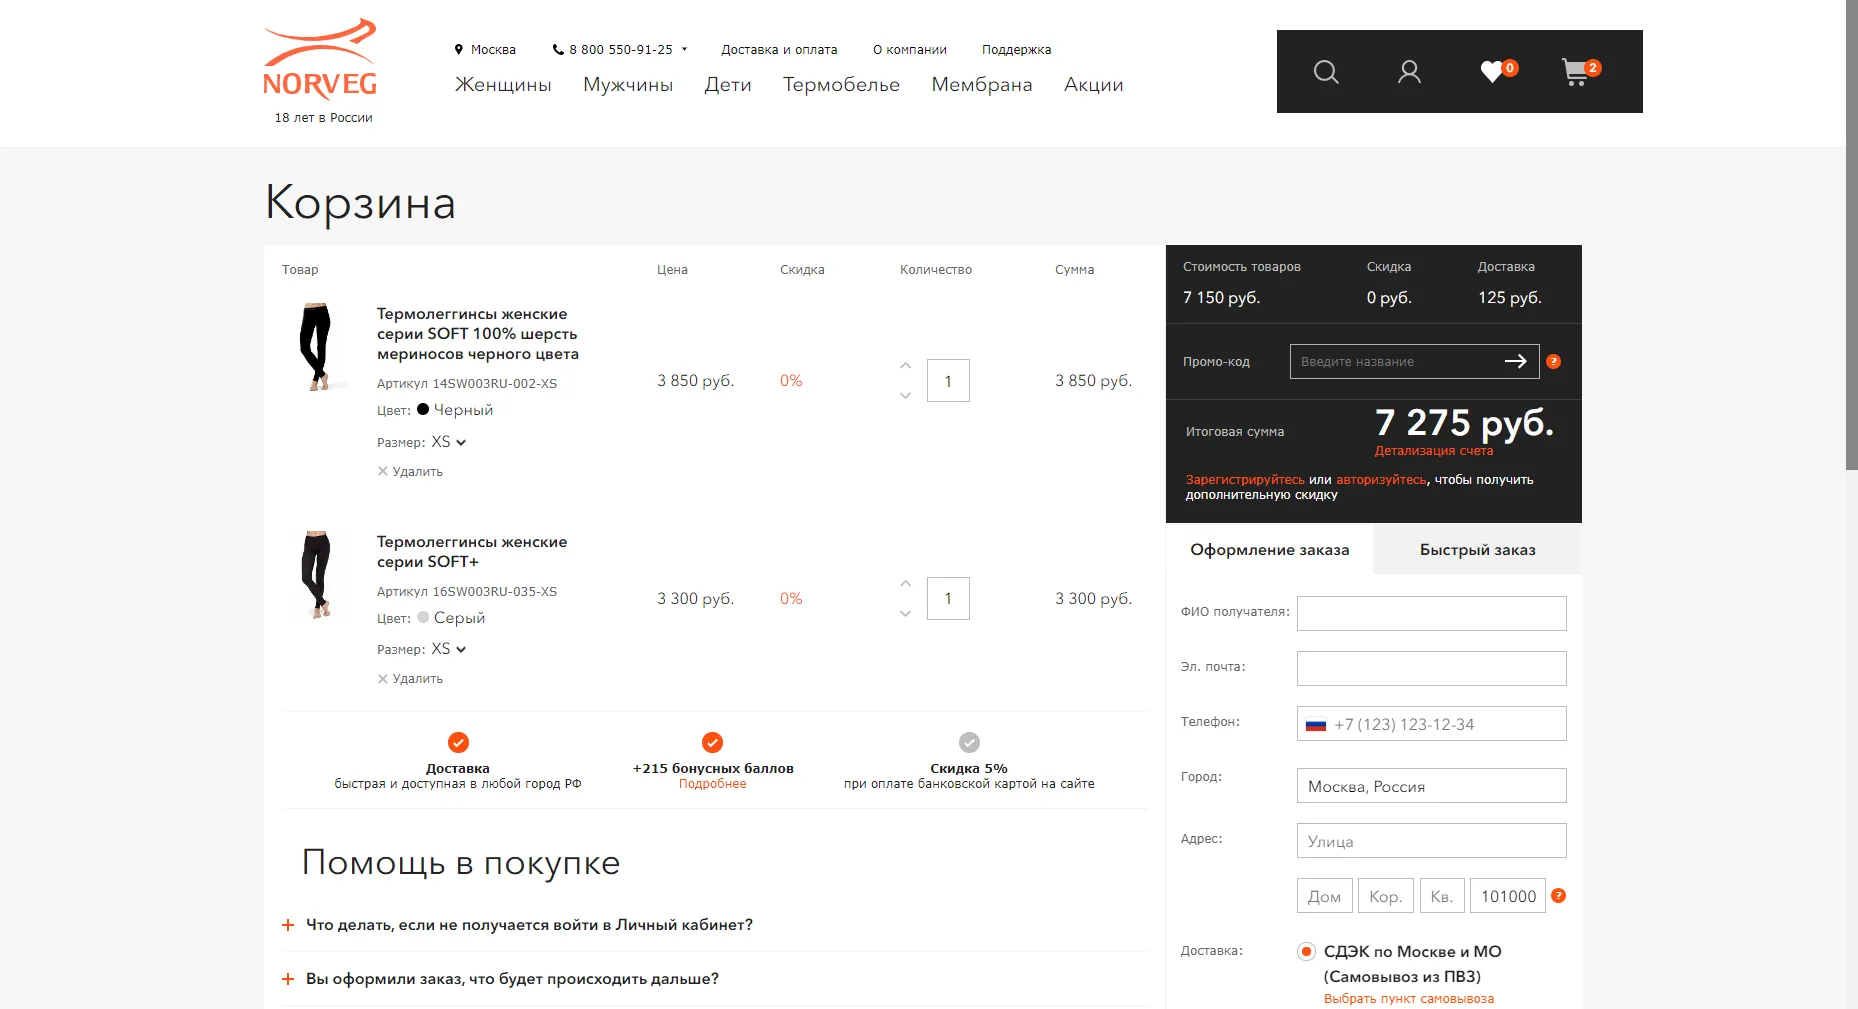Click help icon beside postal code field
The width and height of the screenshot is (1858, 1009).
click(1558, 896)
